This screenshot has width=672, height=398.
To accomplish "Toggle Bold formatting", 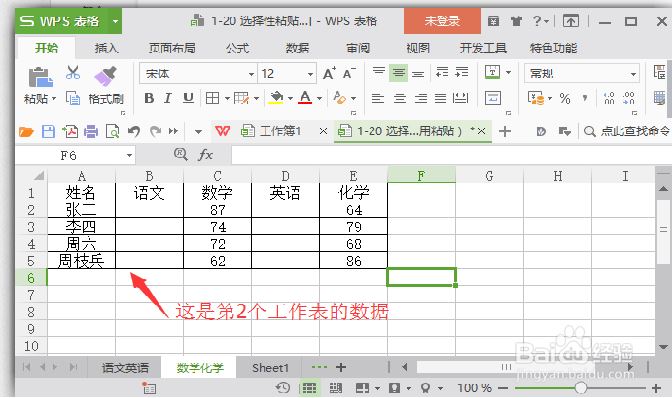I will [149, 99].
